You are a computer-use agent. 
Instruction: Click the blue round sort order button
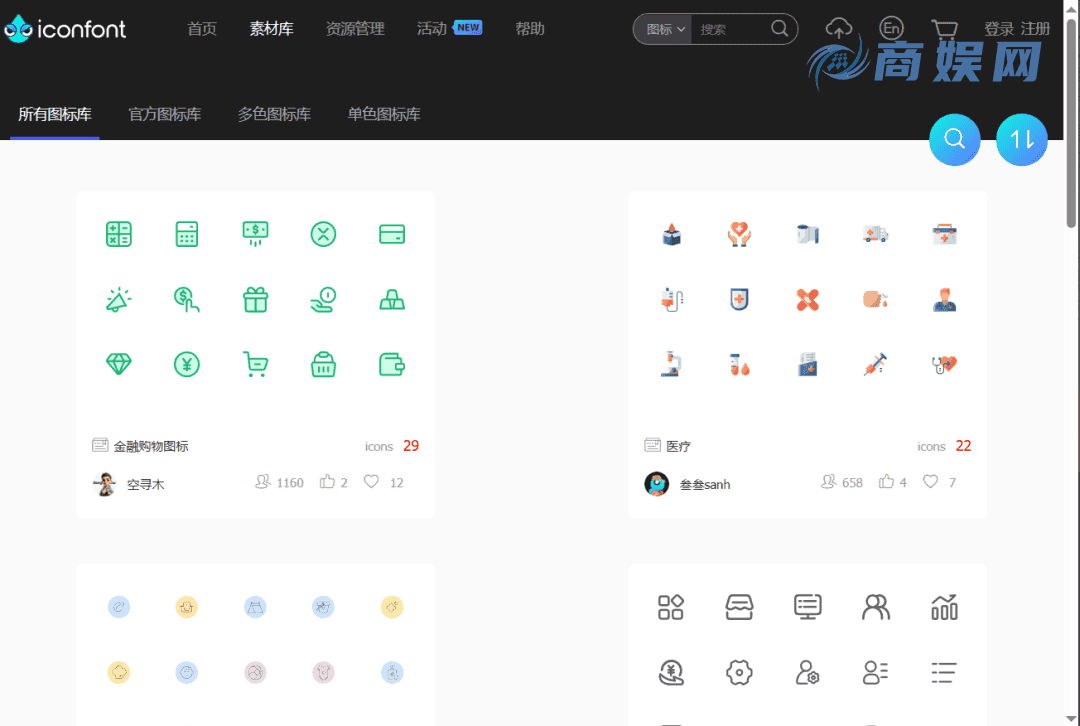coord(1021,139)
